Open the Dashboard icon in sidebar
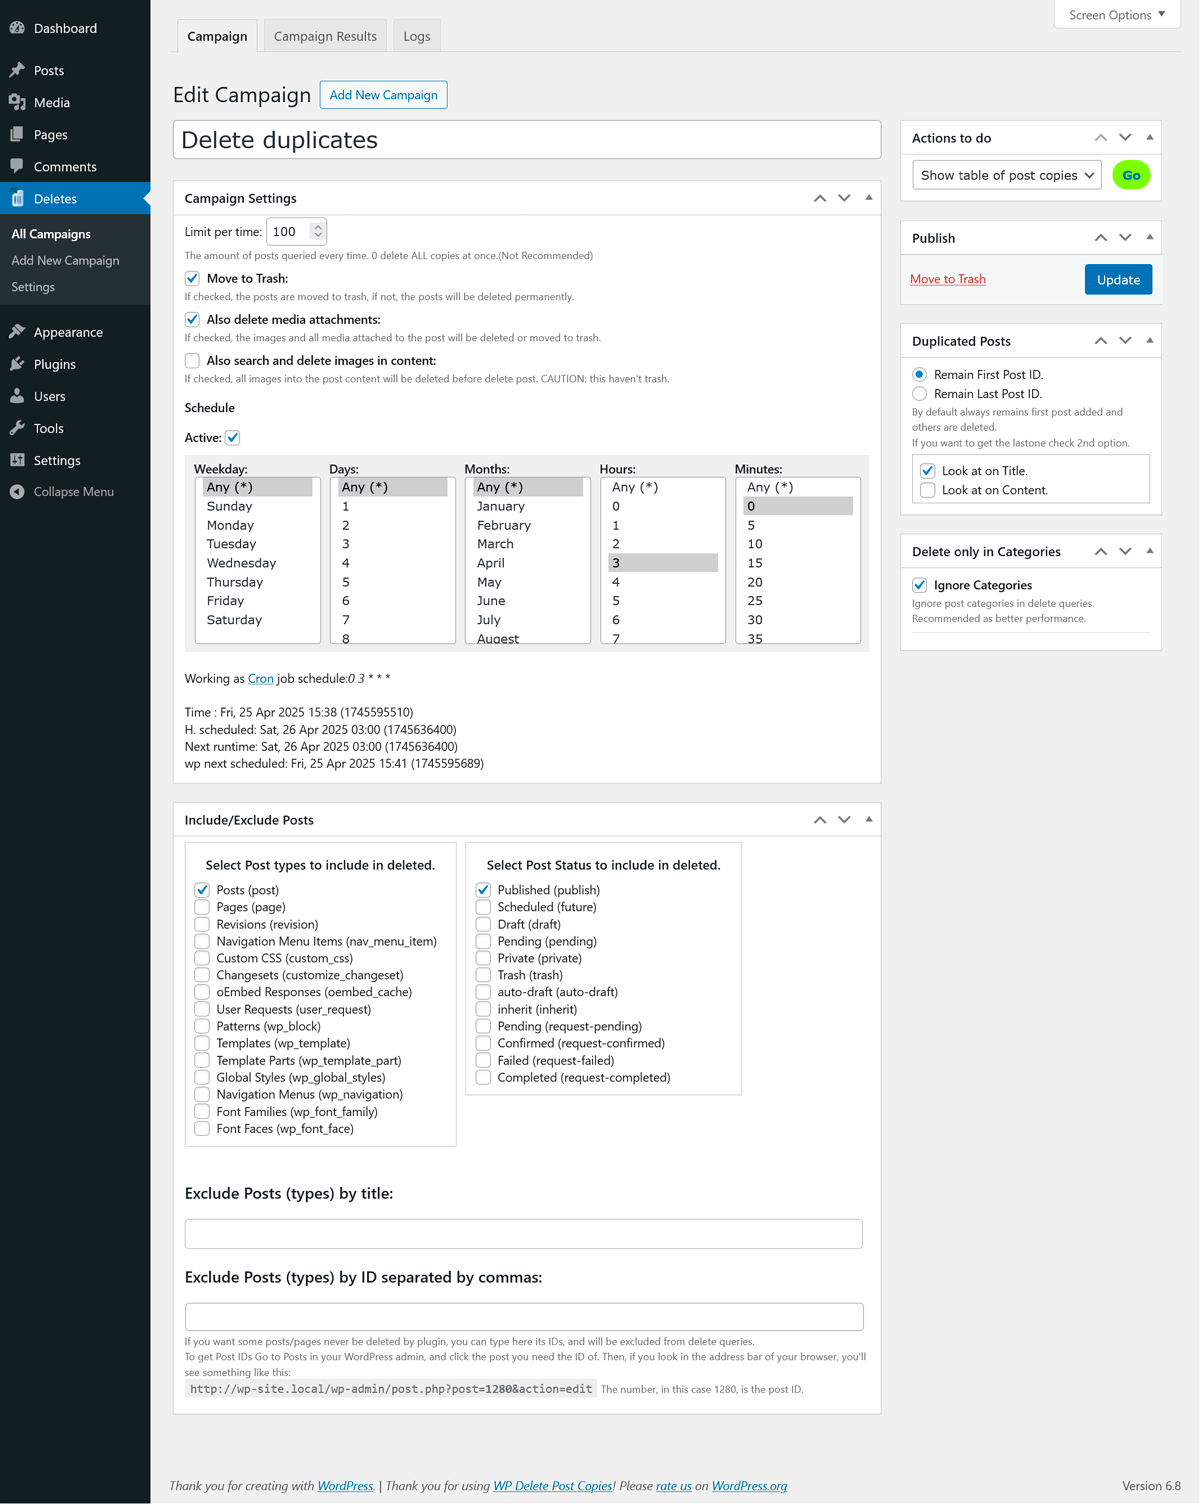This screenshot has height=1504, width=1200. tap(17, 28)
